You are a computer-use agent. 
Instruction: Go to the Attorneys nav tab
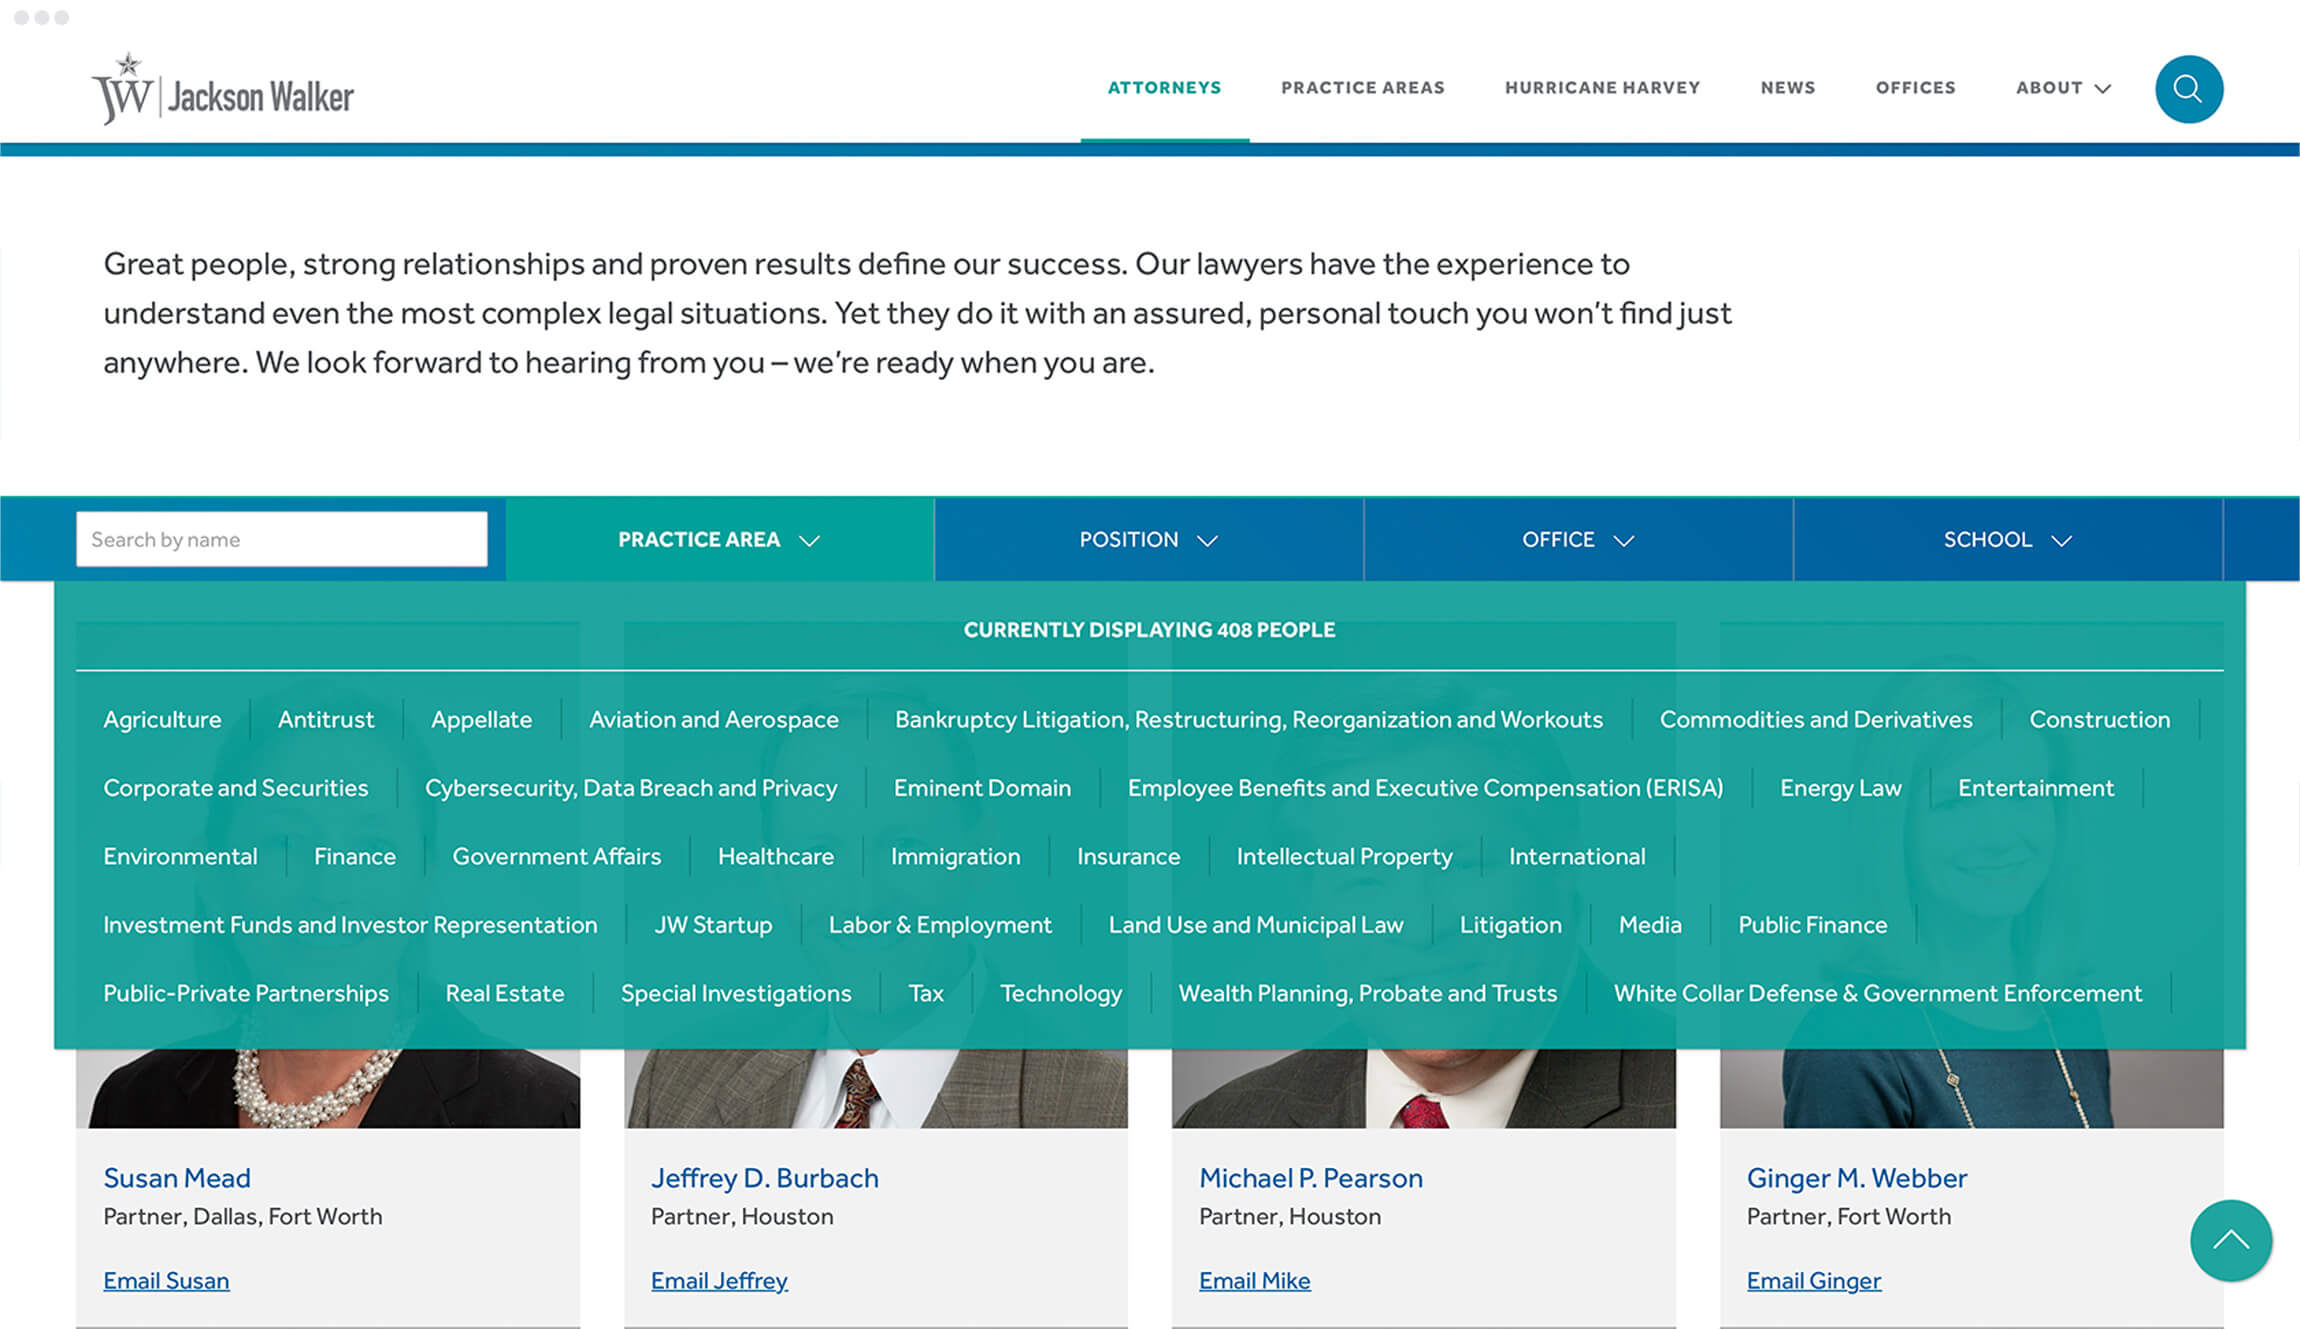(x=1164, y=88)
